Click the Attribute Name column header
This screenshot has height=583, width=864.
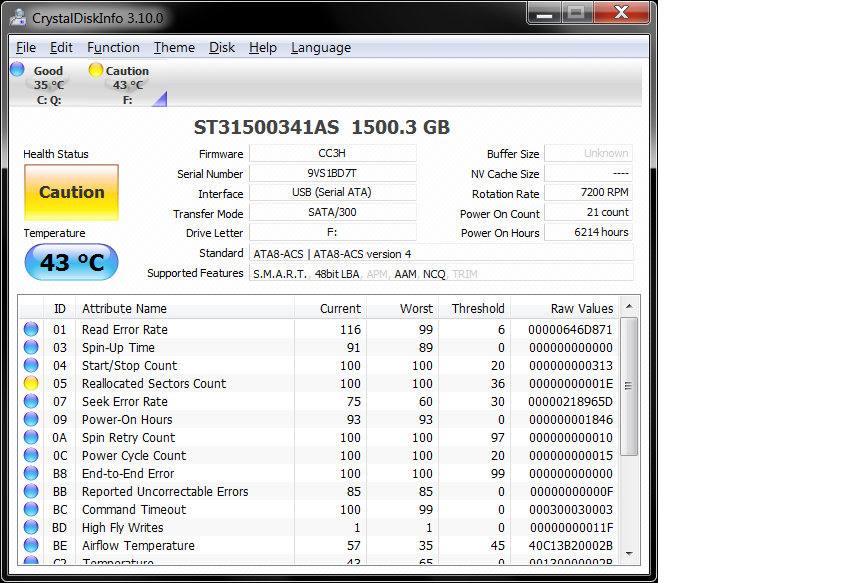point(124,308)
